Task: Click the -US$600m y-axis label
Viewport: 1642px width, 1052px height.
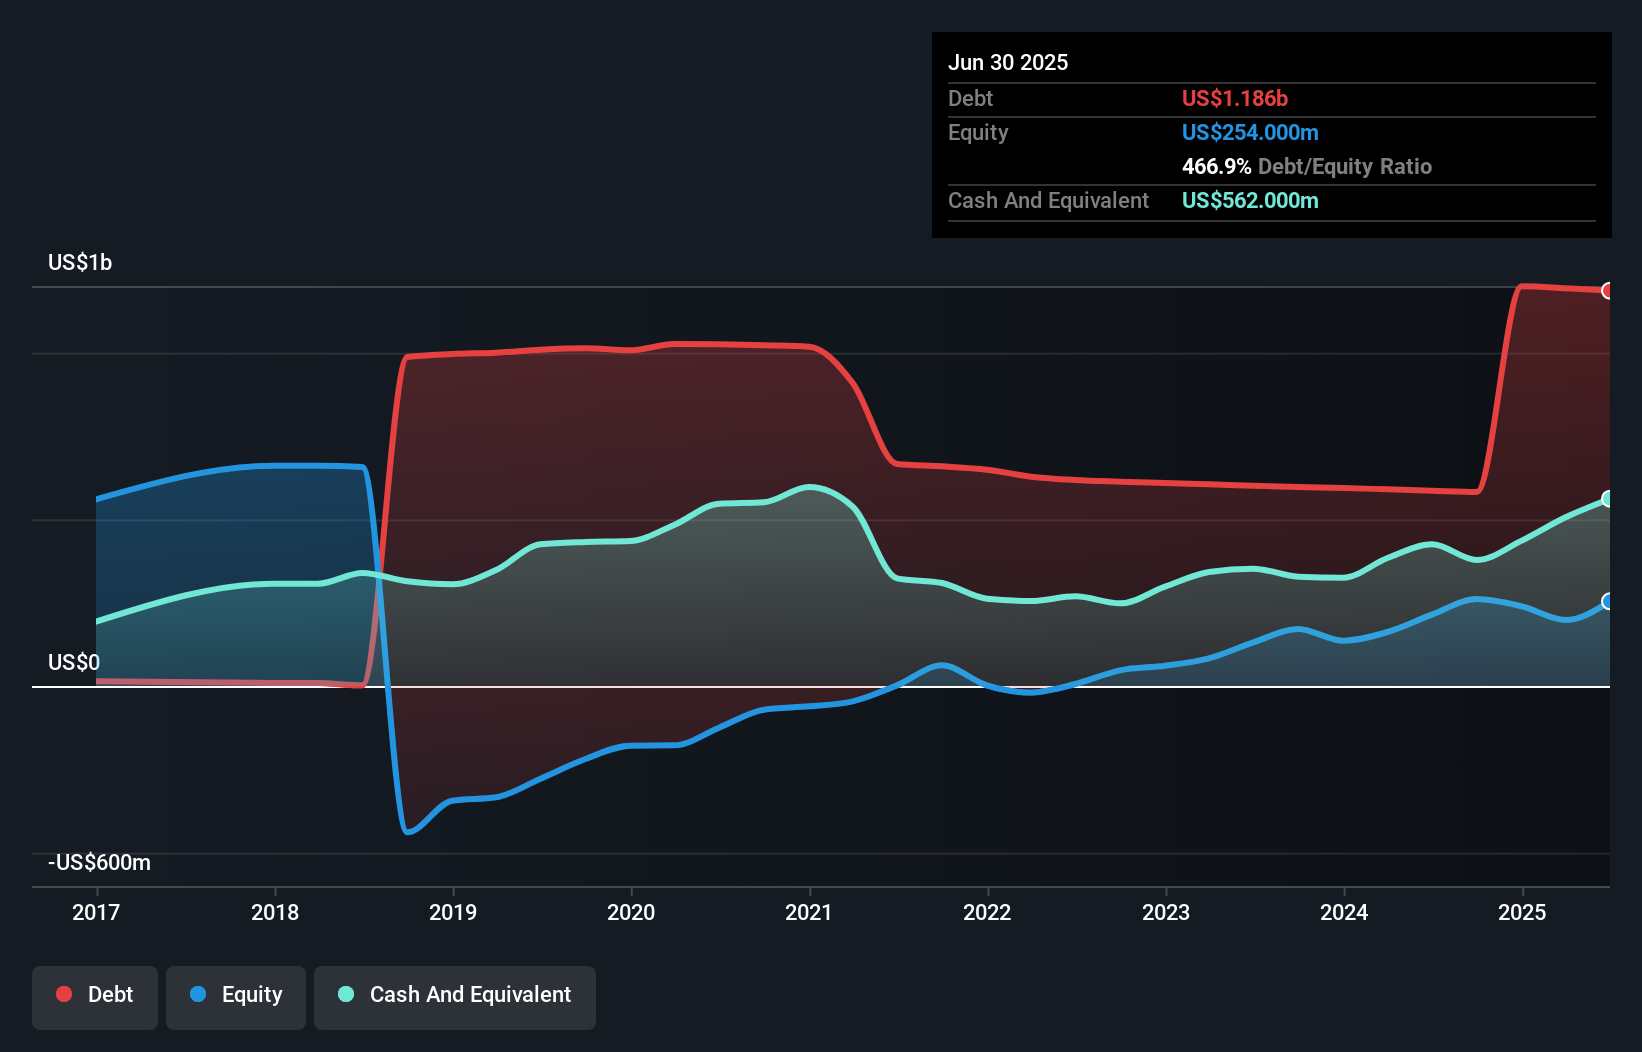Action: click(100, 863)
